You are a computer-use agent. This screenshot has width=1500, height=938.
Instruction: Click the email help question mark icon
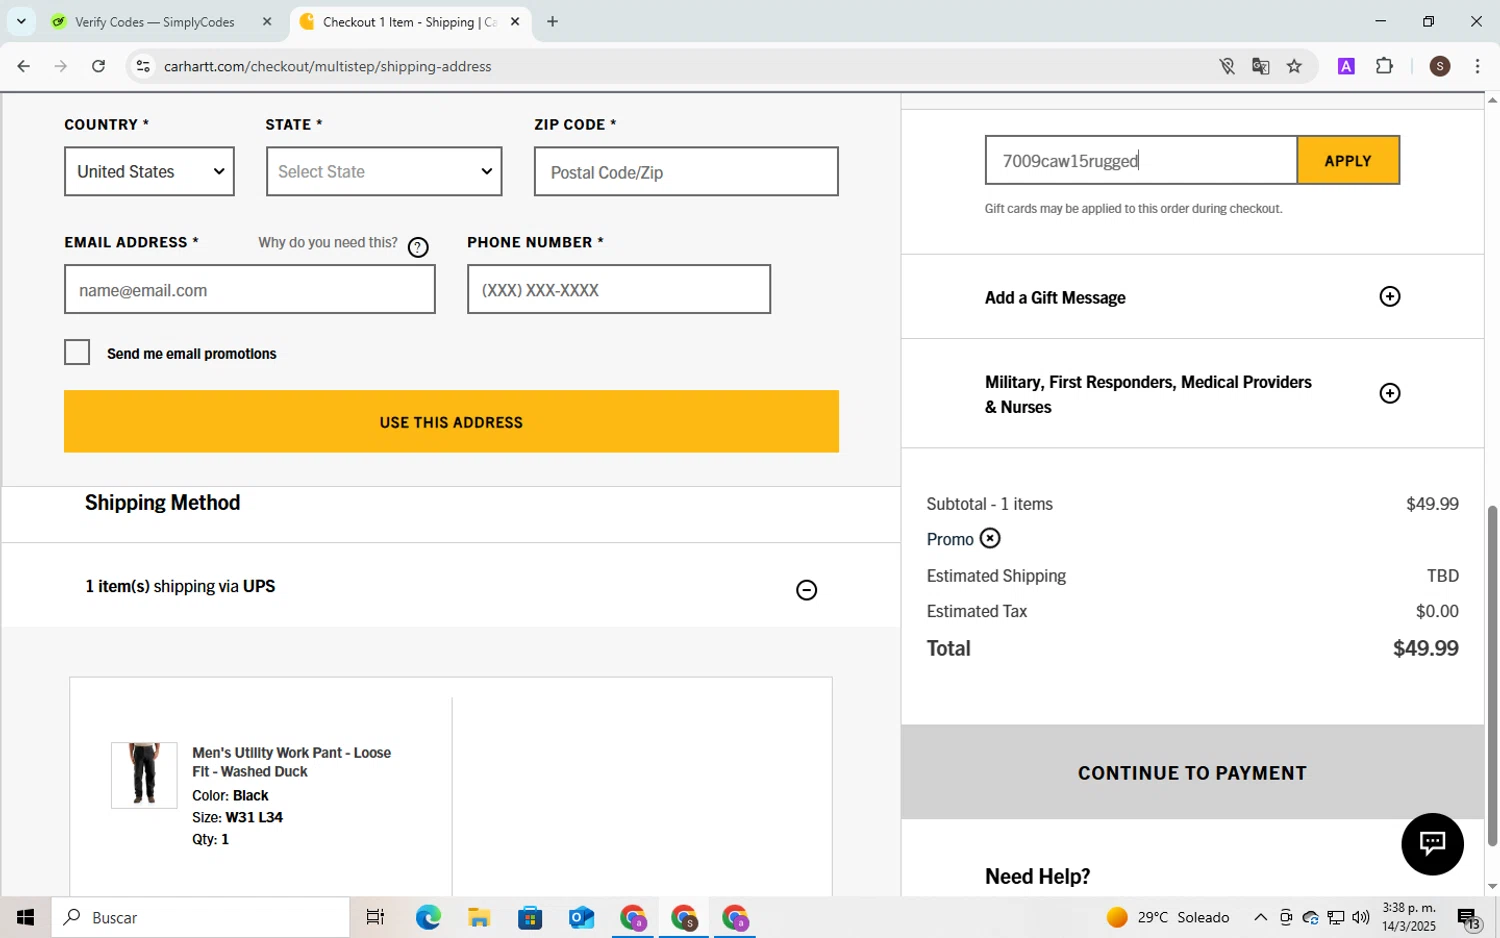[x=418, y=248]
